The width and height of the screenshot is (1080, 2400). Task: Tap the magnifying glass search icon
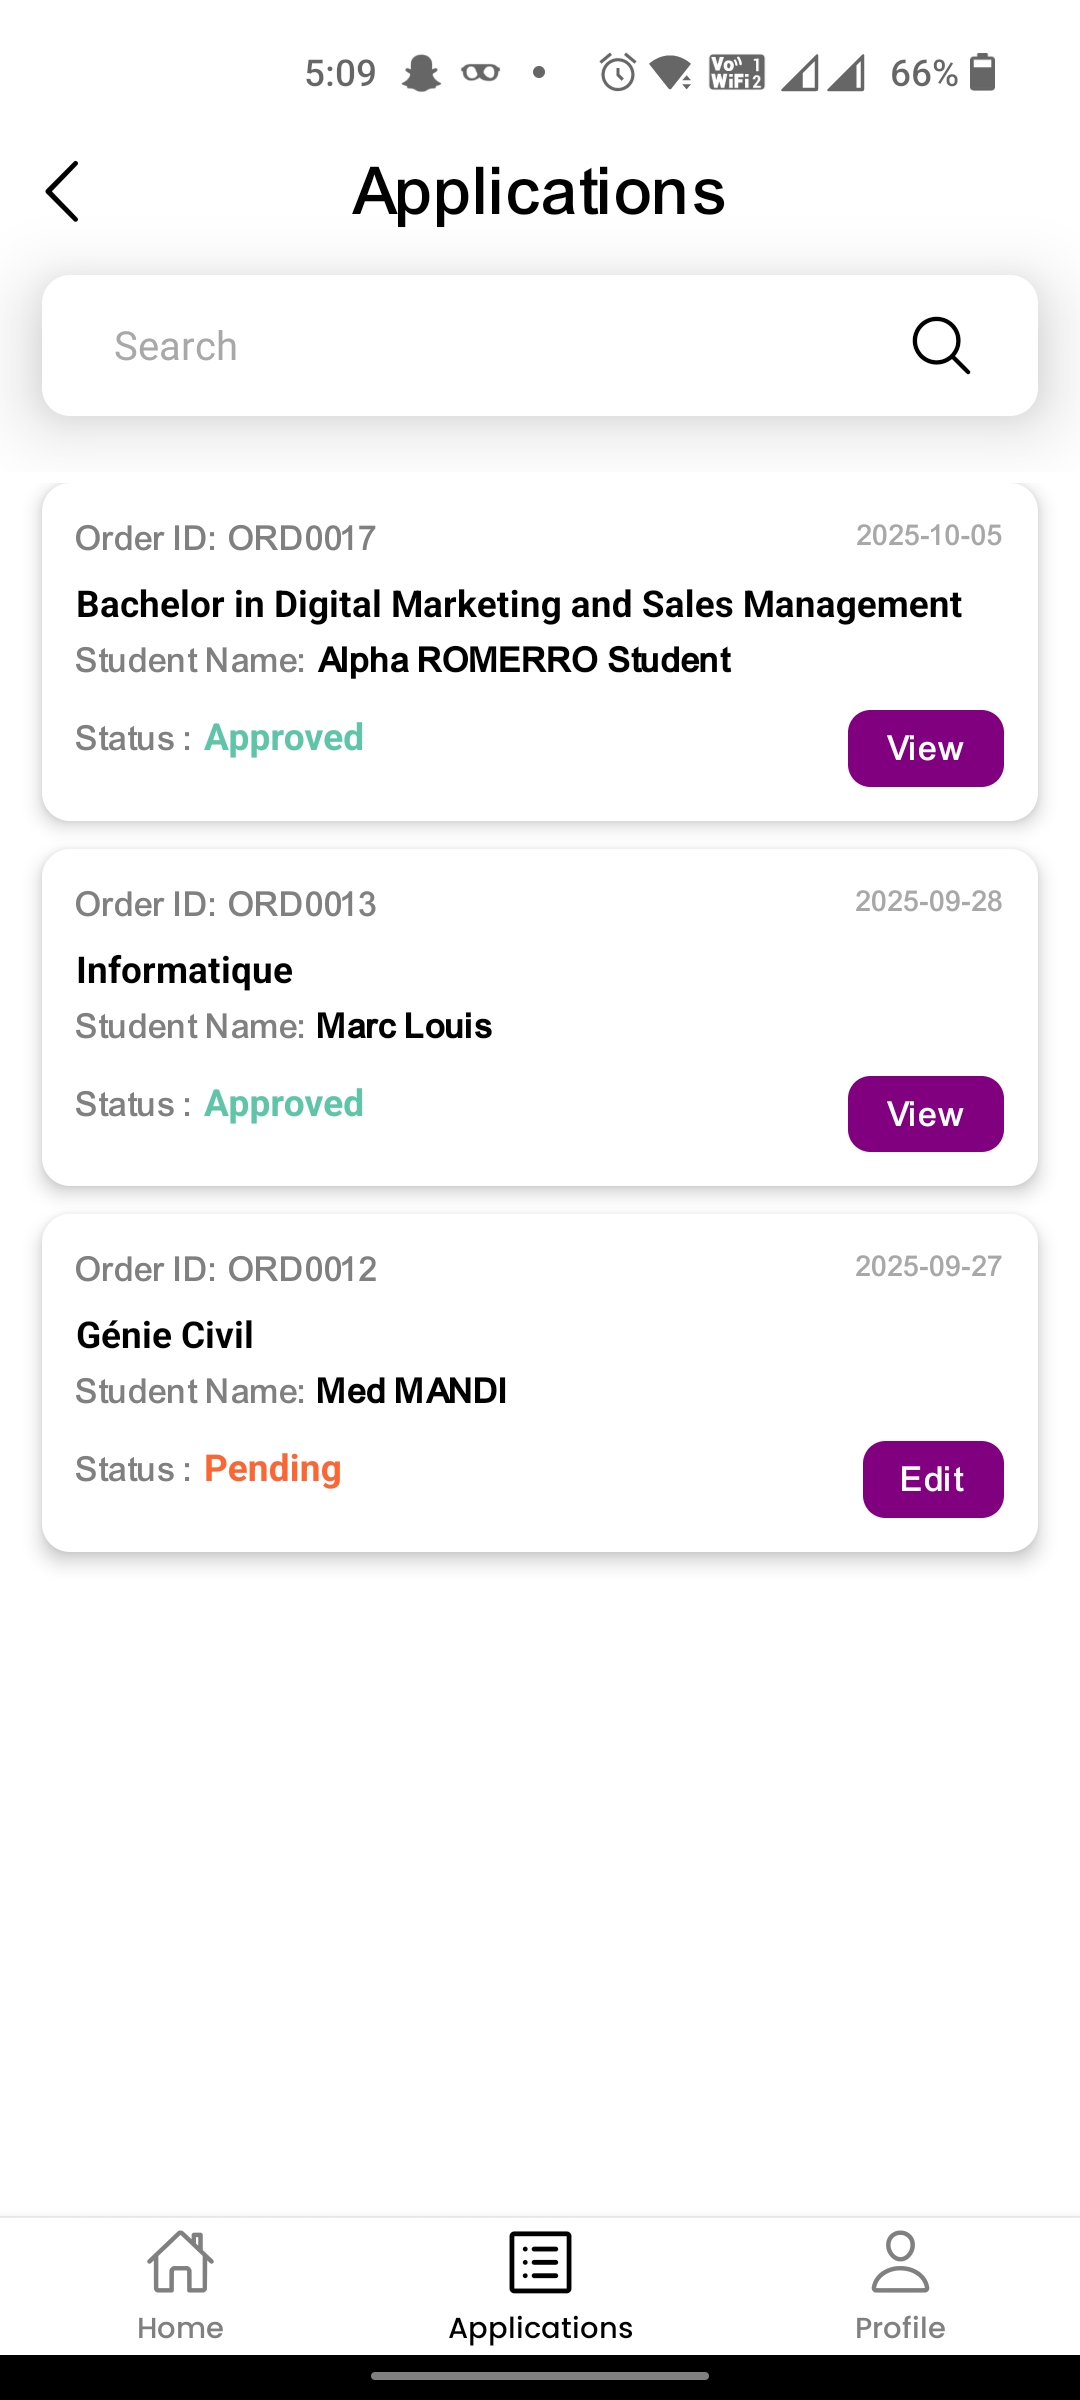[940, 346]
